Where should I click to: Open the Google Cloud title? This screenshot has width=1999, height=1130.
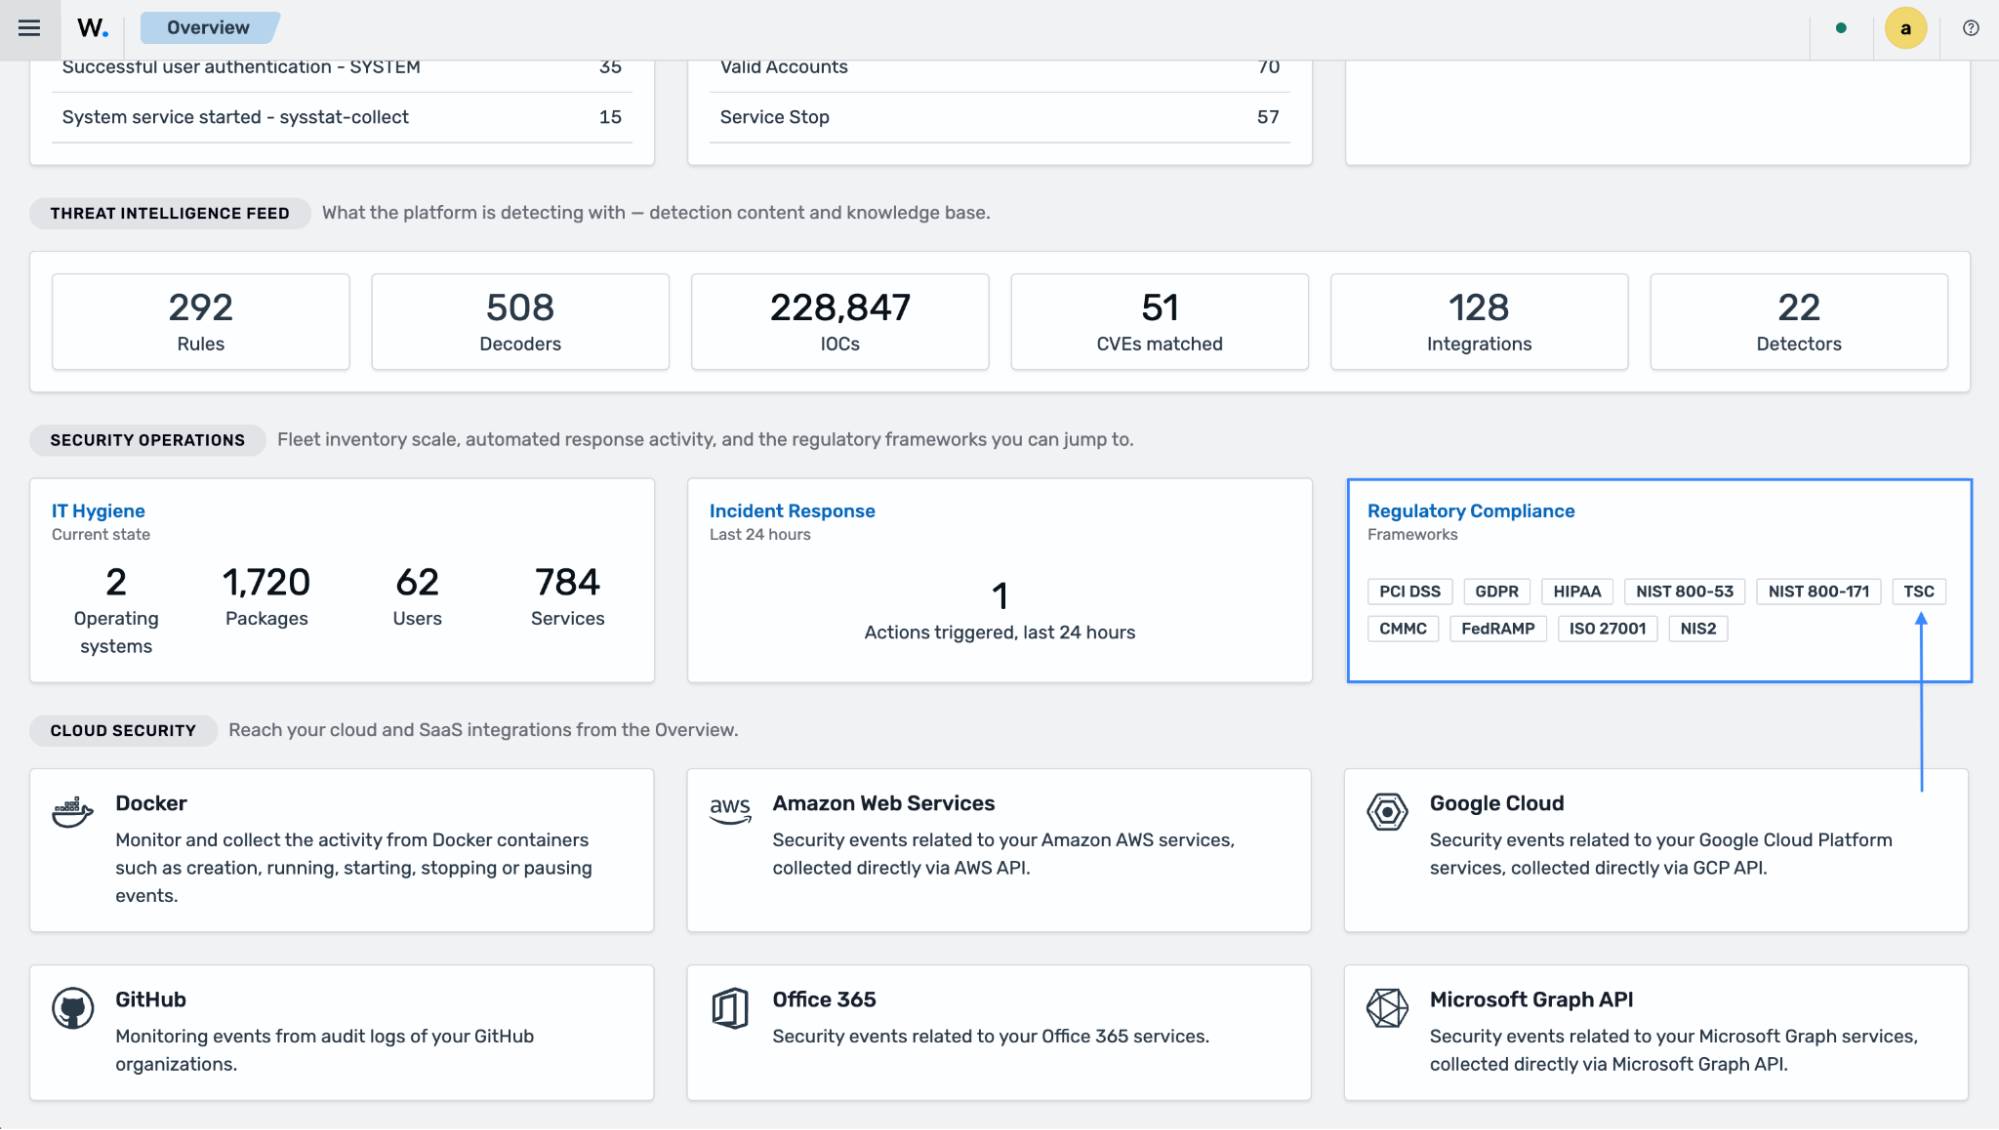[x=1496, y=803]
